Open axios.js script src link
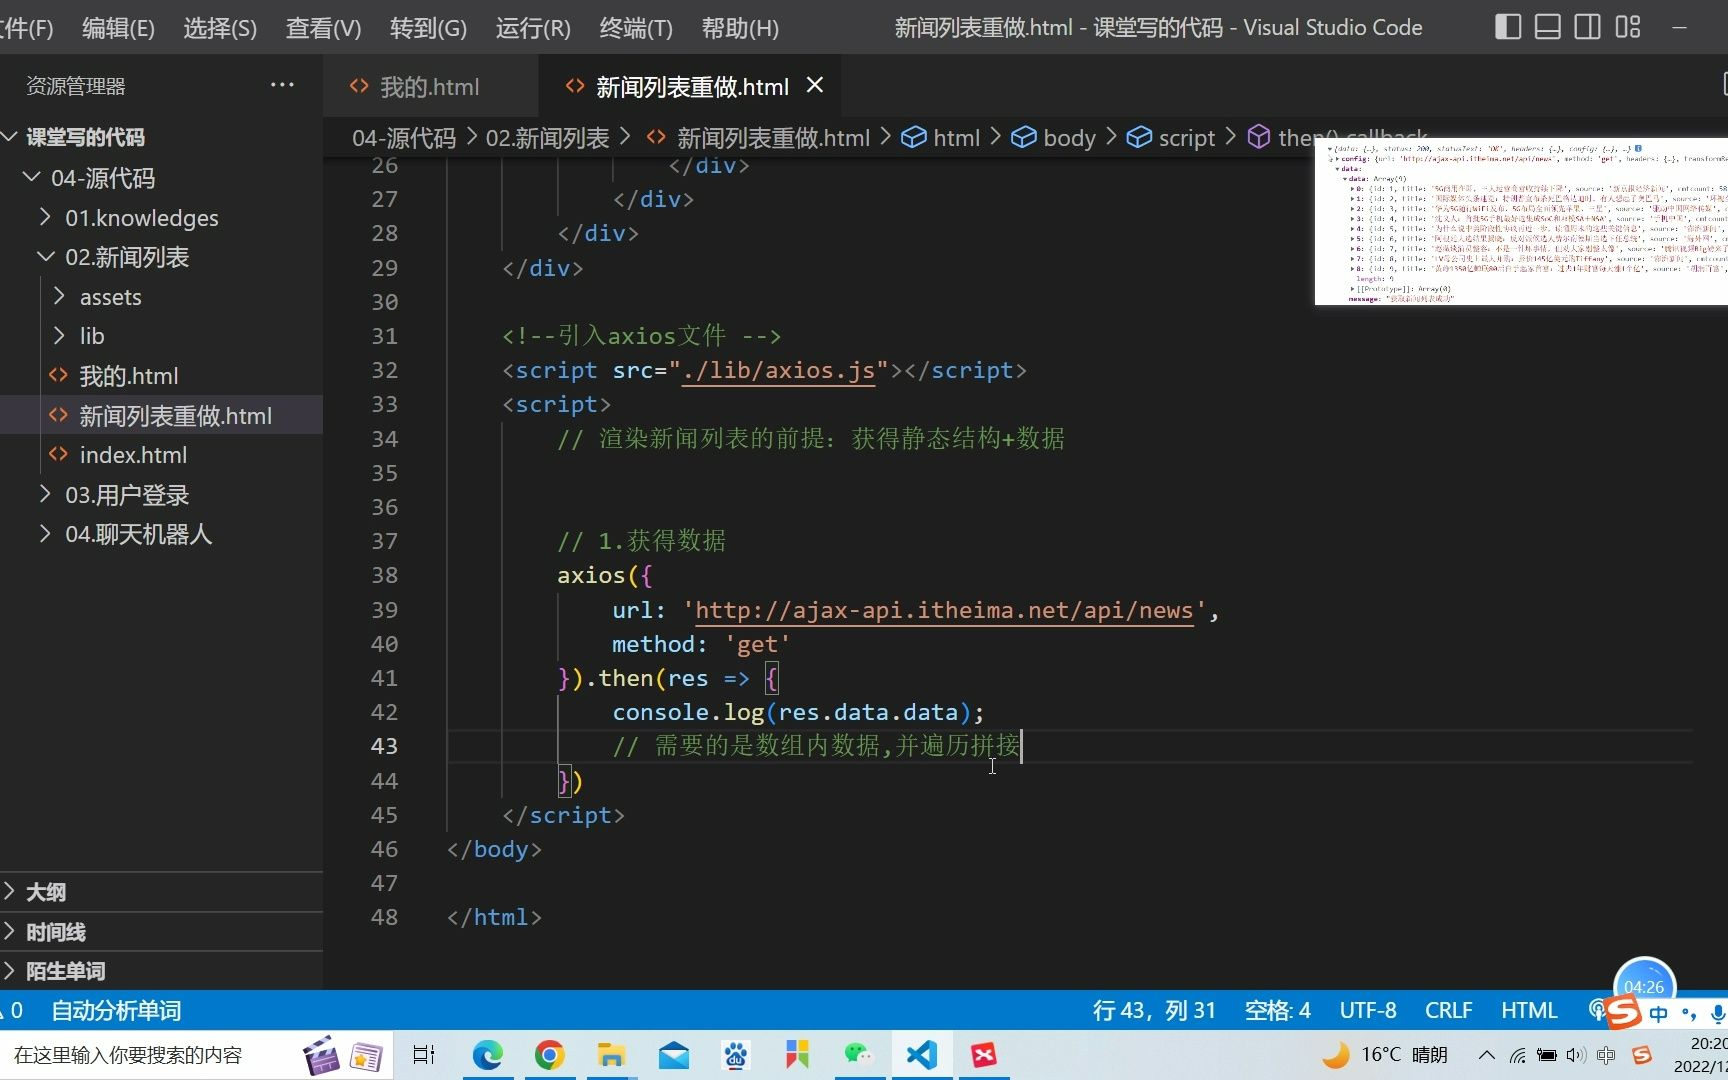This screenshot has height=1080, width=1728. [x=778, y=370]
